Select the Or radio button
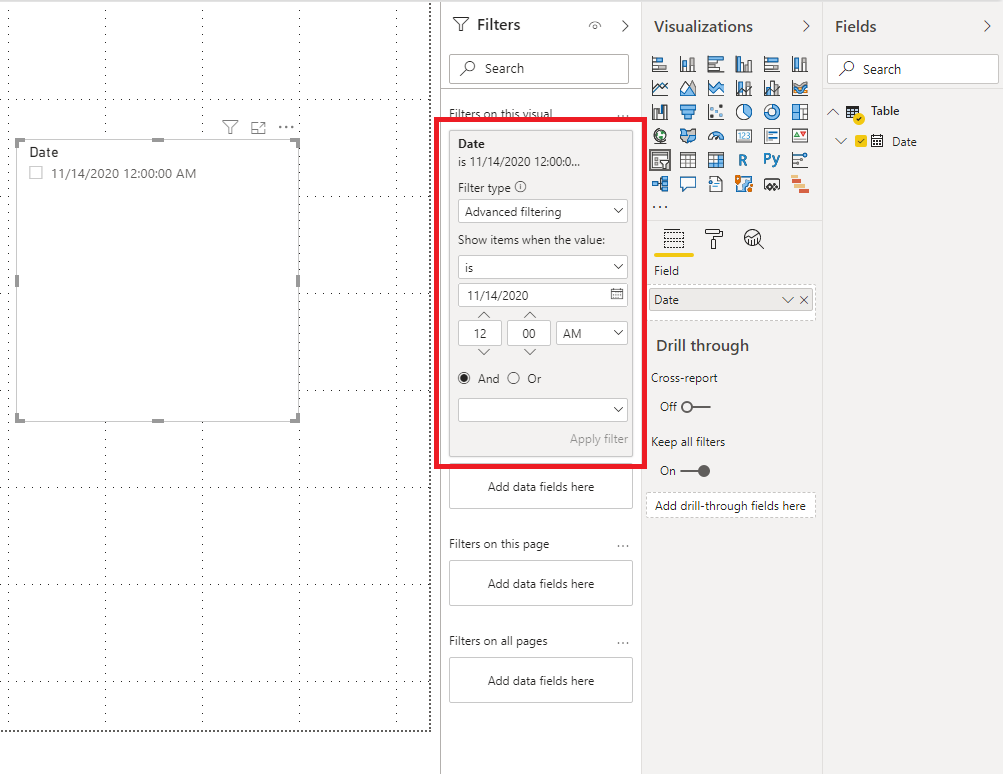1003x774 pixels. point(514,378)
